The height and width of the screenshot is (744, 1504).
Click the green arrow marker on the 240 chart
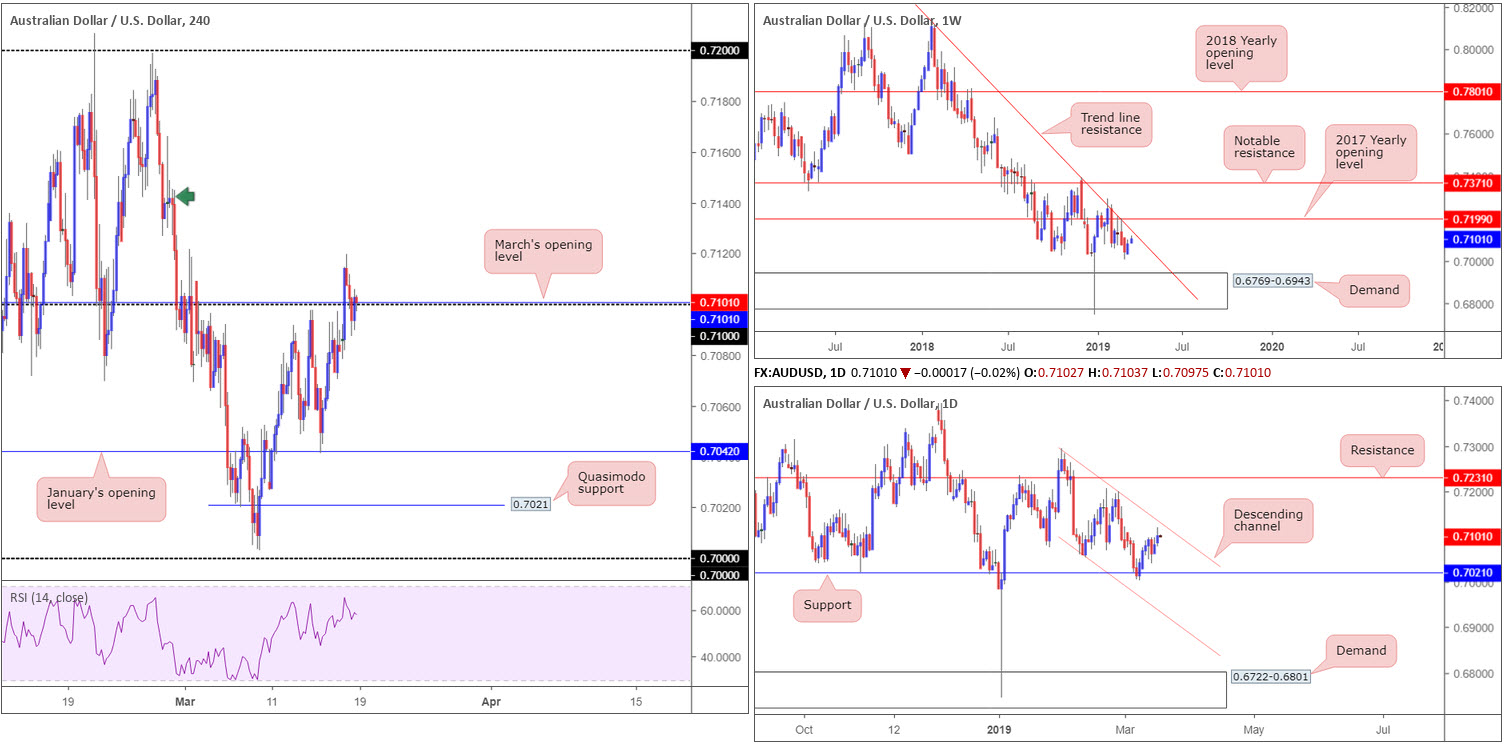(x=184, y=197)
